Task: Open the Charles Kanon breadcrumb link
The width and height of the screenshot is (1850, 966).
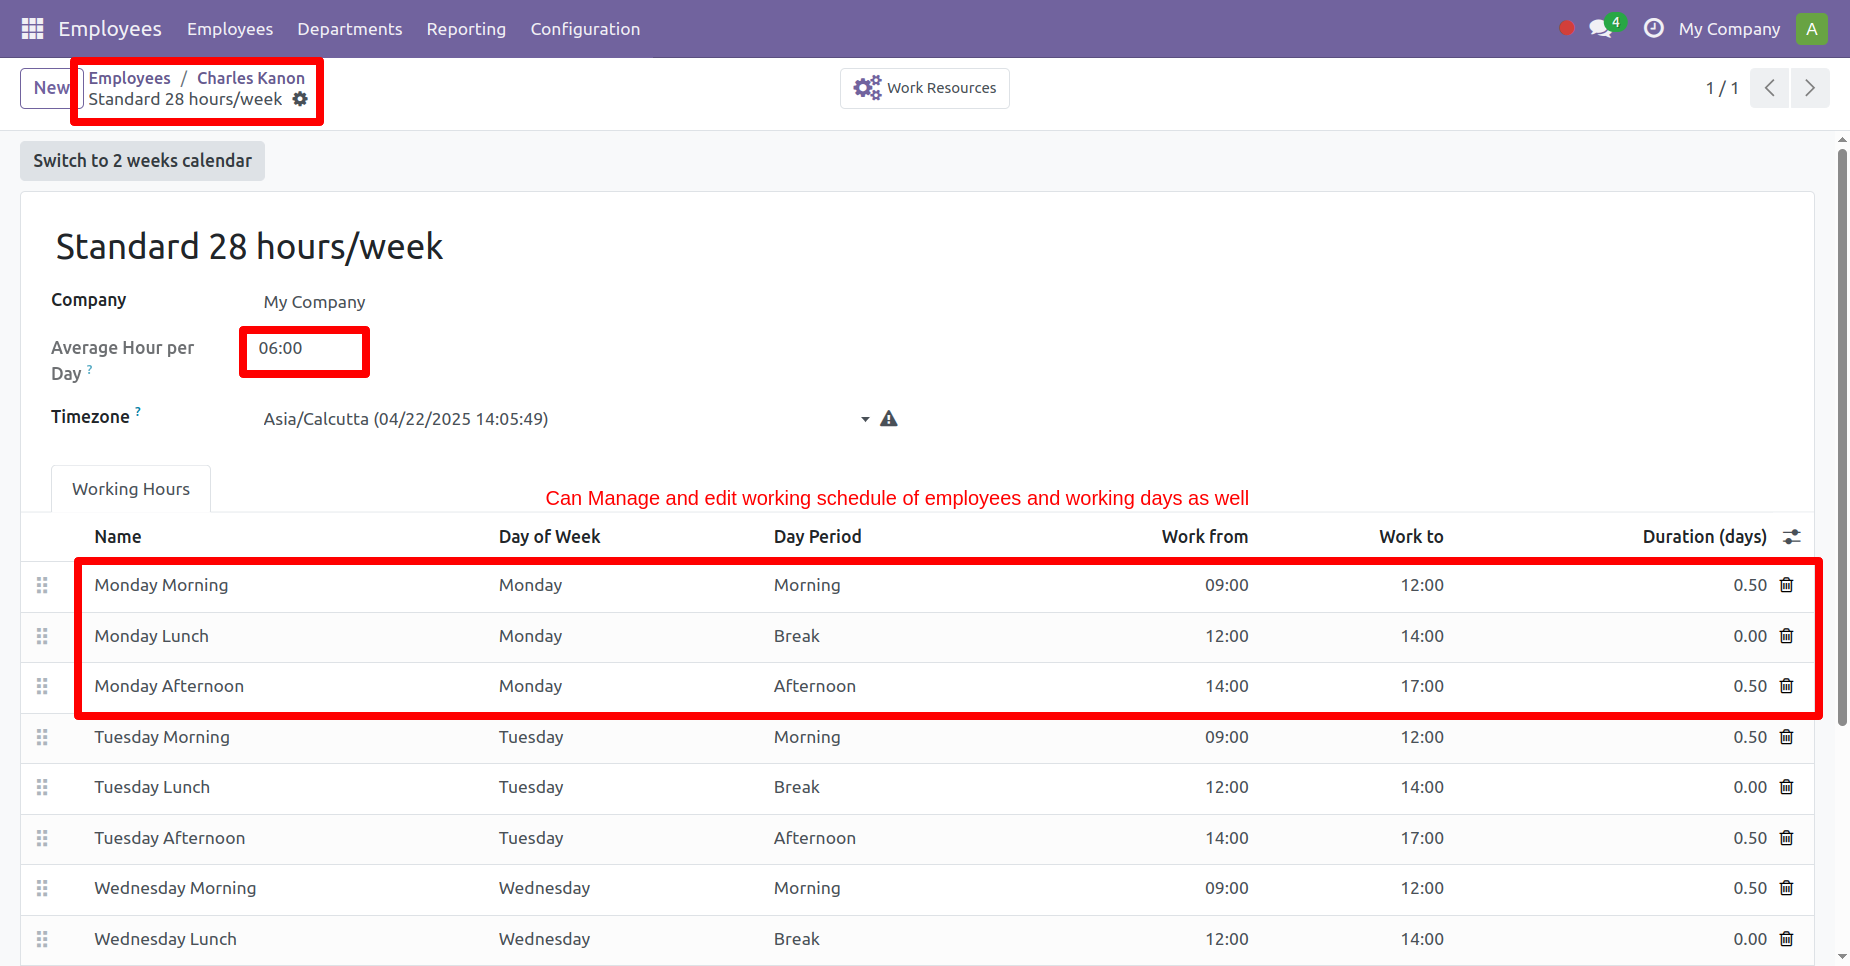Action: tap(250, 77)
